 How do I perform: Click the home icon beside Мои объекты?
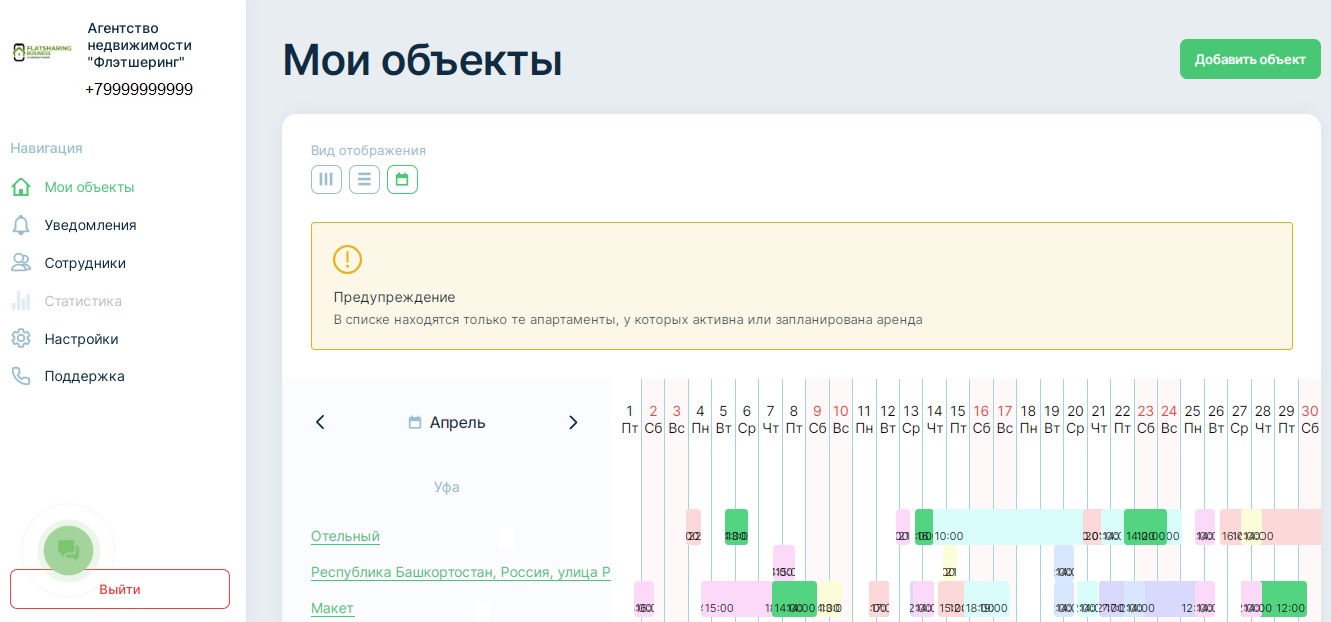21,187
